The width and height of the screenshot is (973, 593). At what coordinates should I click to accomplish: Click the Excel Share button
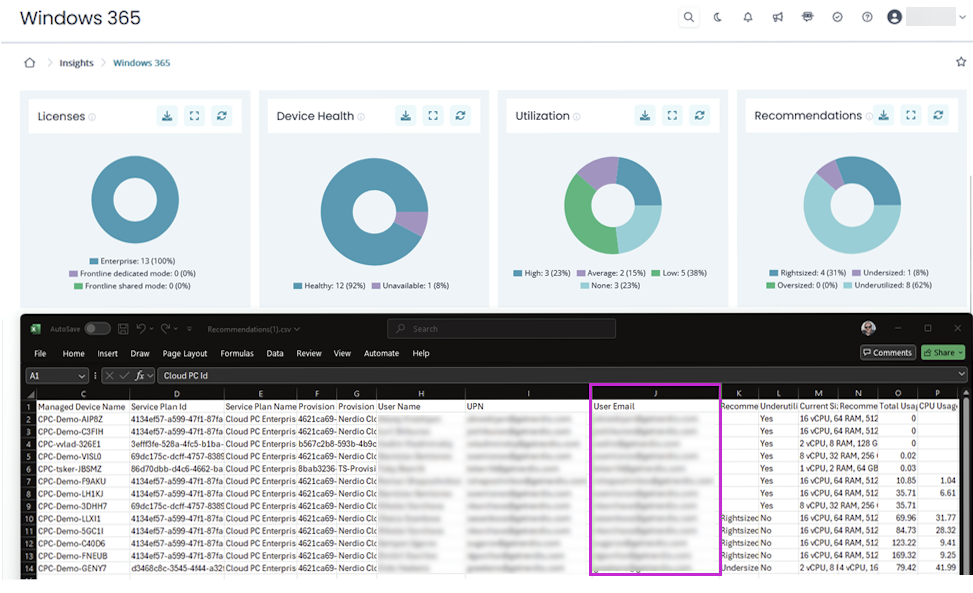(x=942, y=352)
